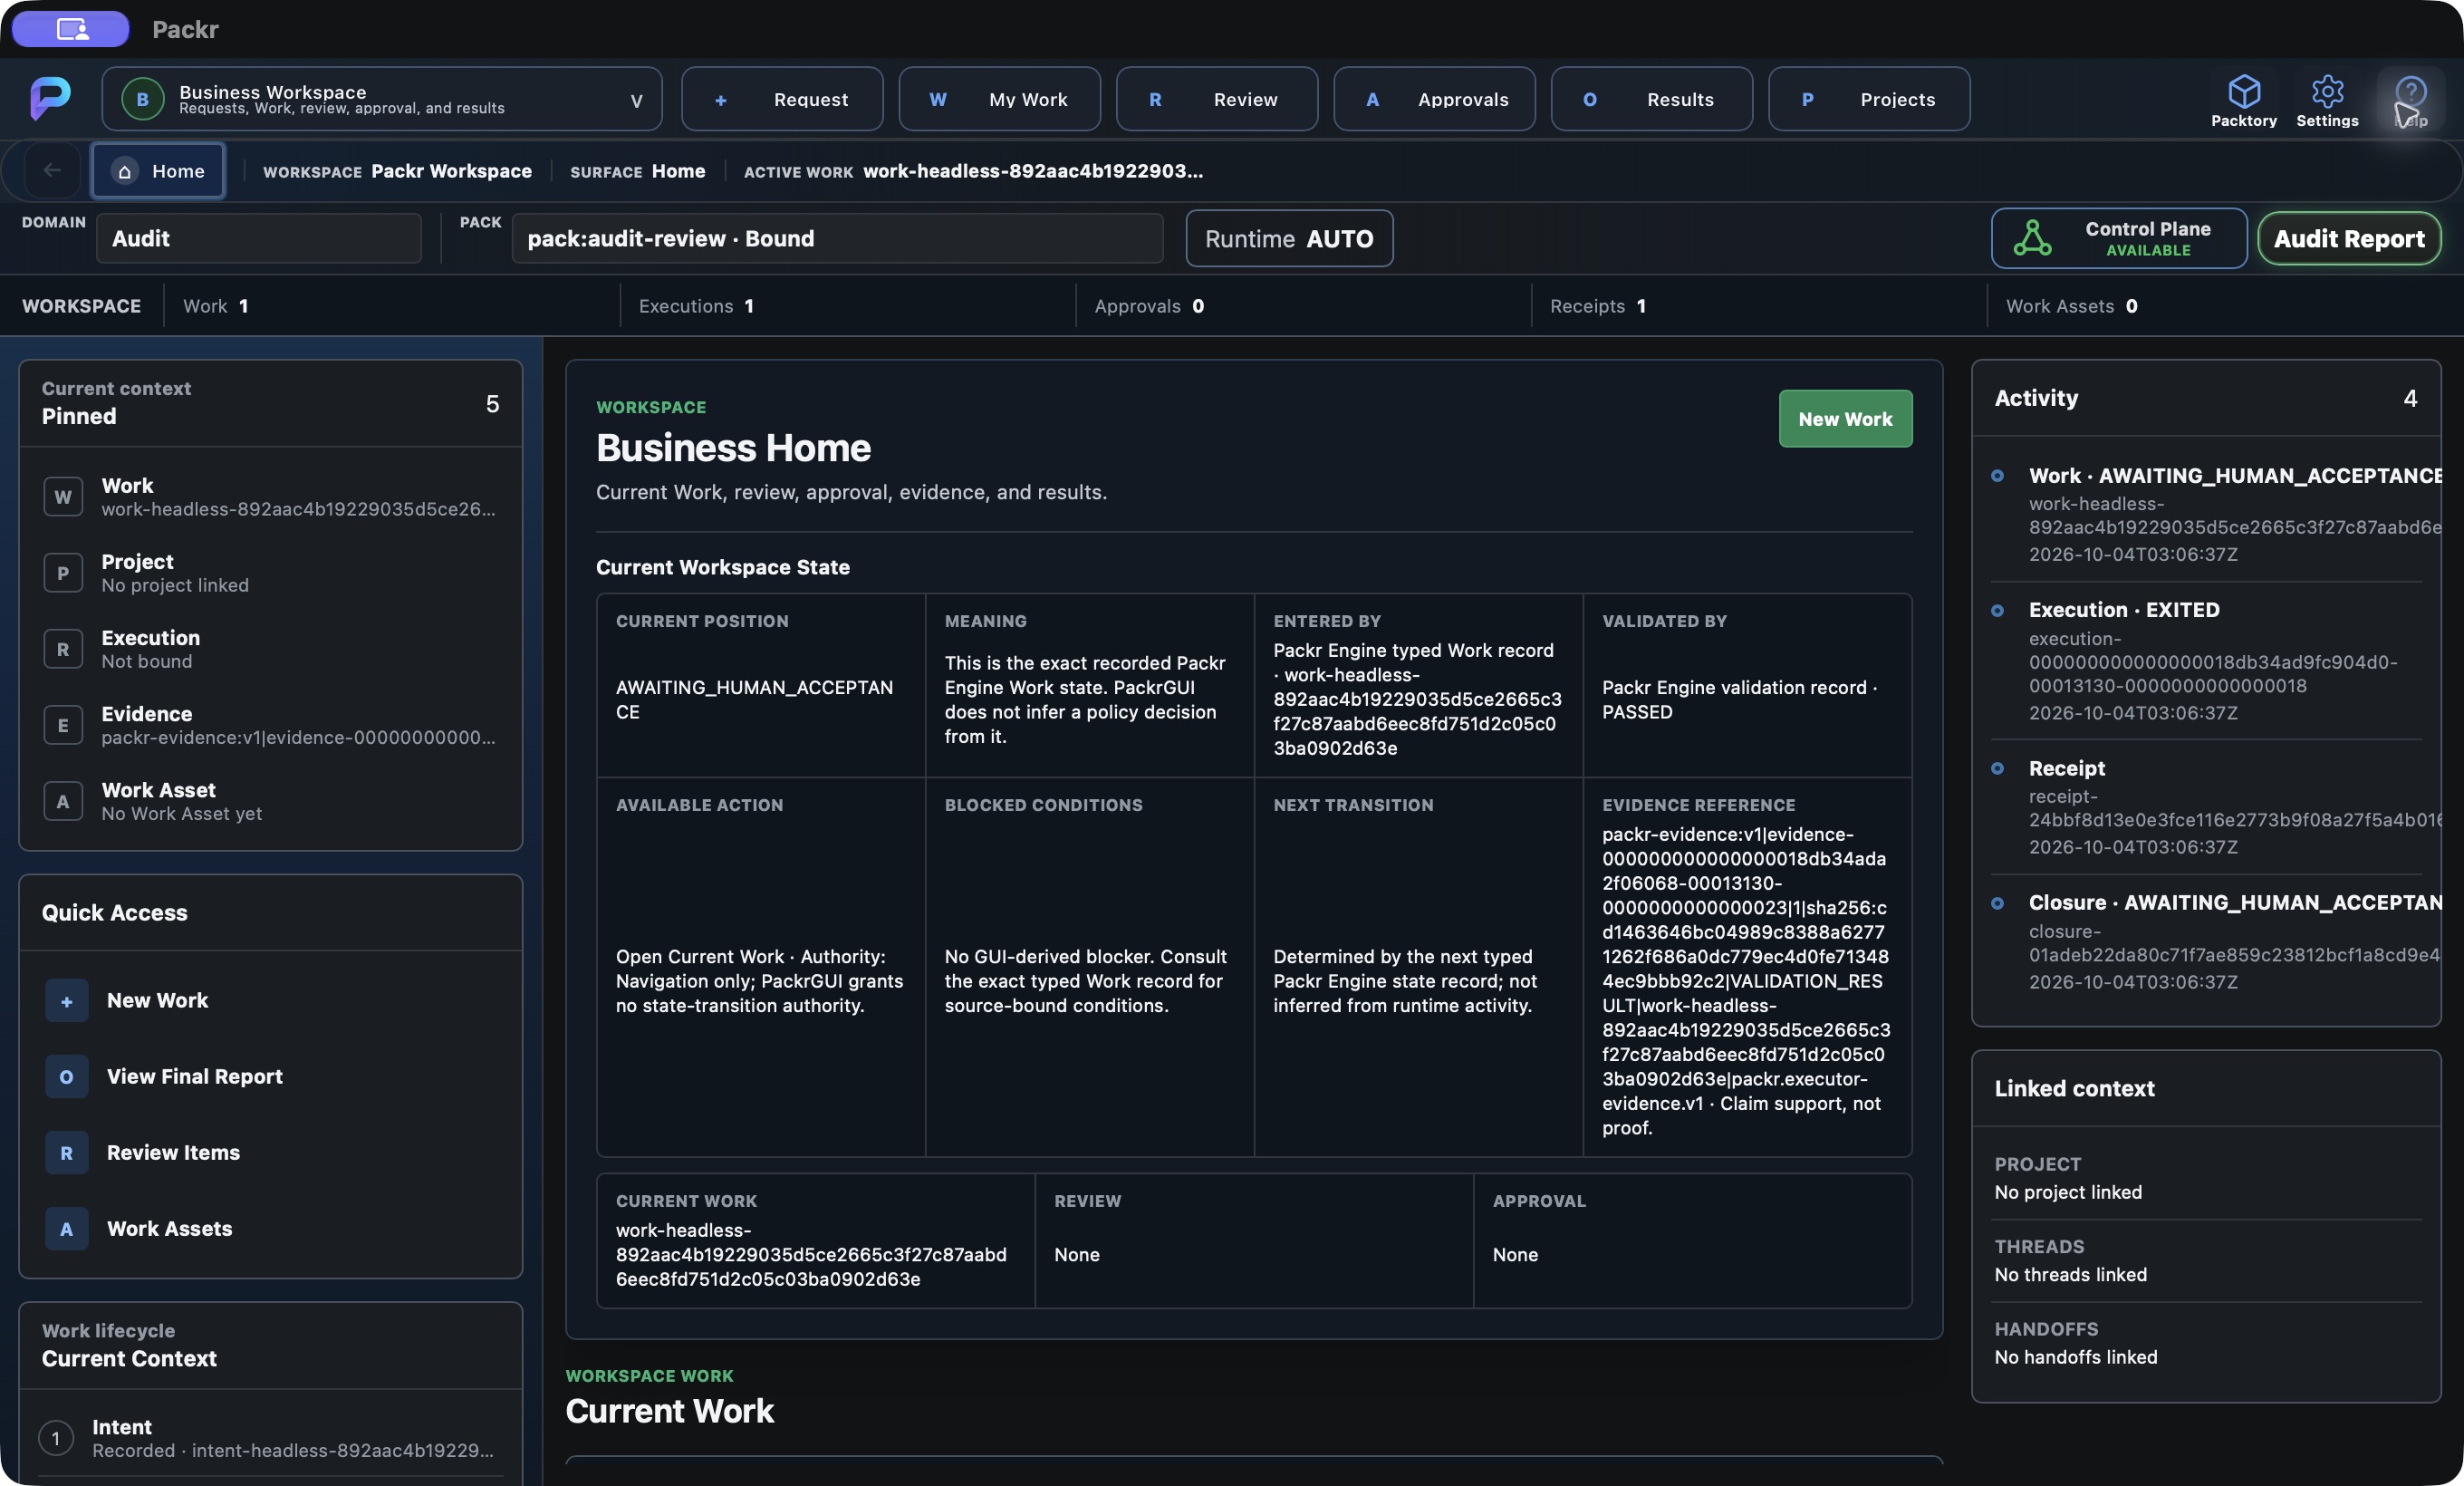Select the Work Assets 0 counter

(2223, 306)
